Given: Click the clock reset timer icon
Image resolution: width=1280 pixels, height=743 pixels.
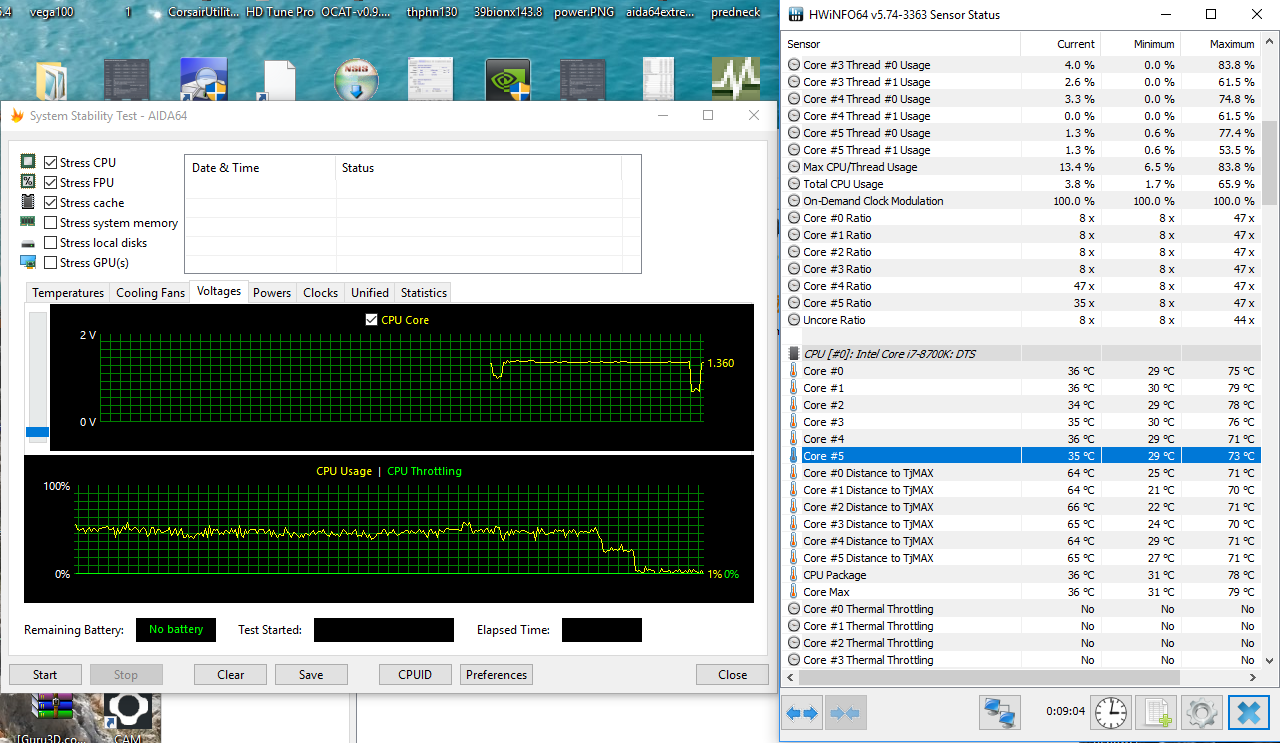Looking at the screenshot, I should click(1110, 713).
